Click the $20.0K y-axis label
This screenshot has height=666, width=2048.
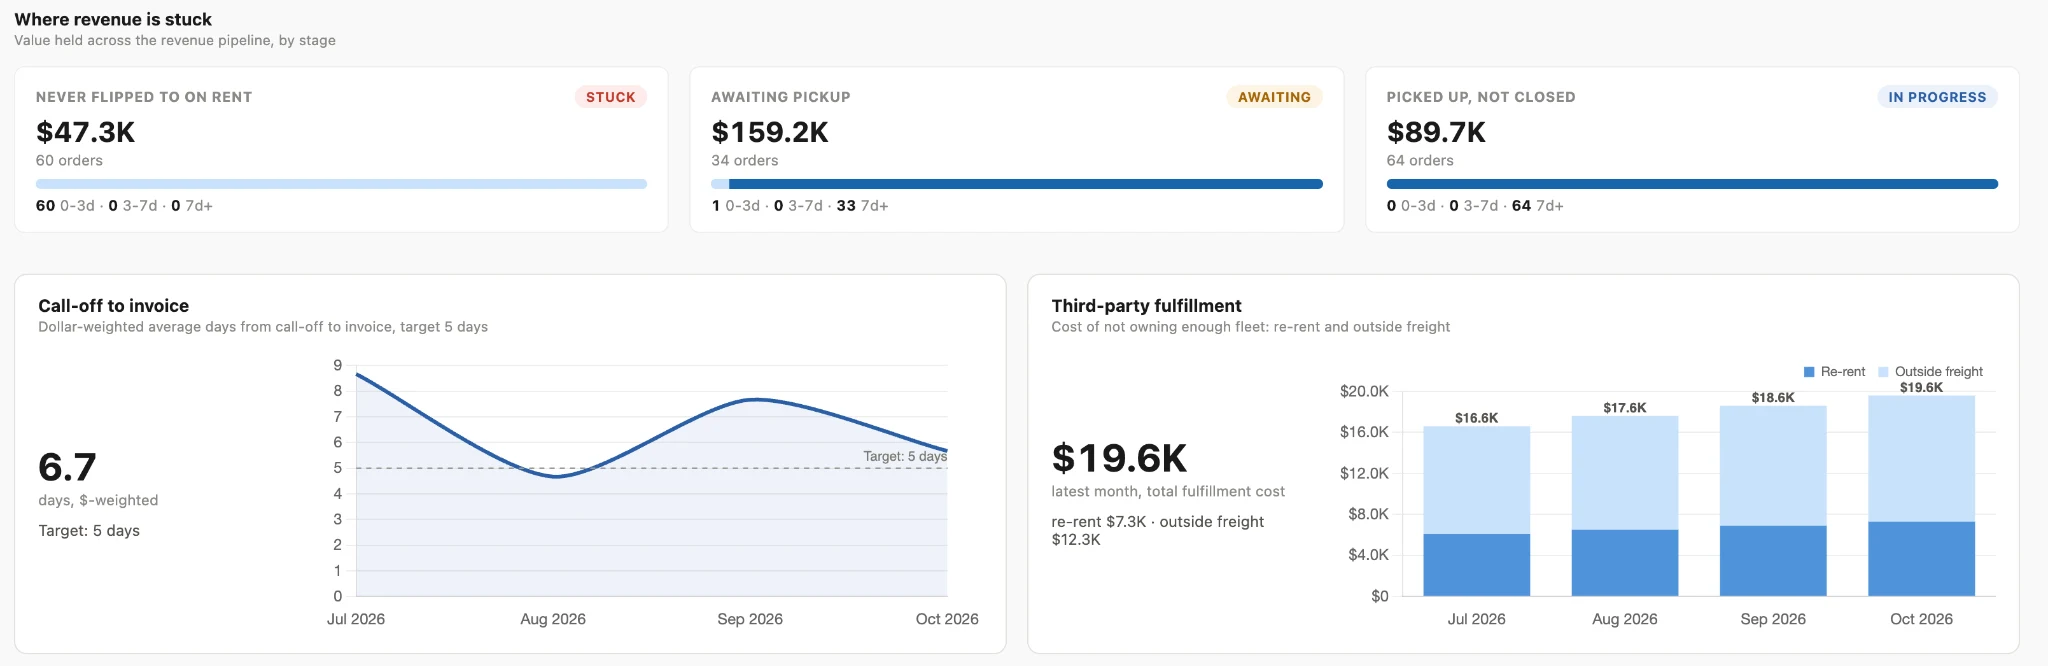(1364, 391)
